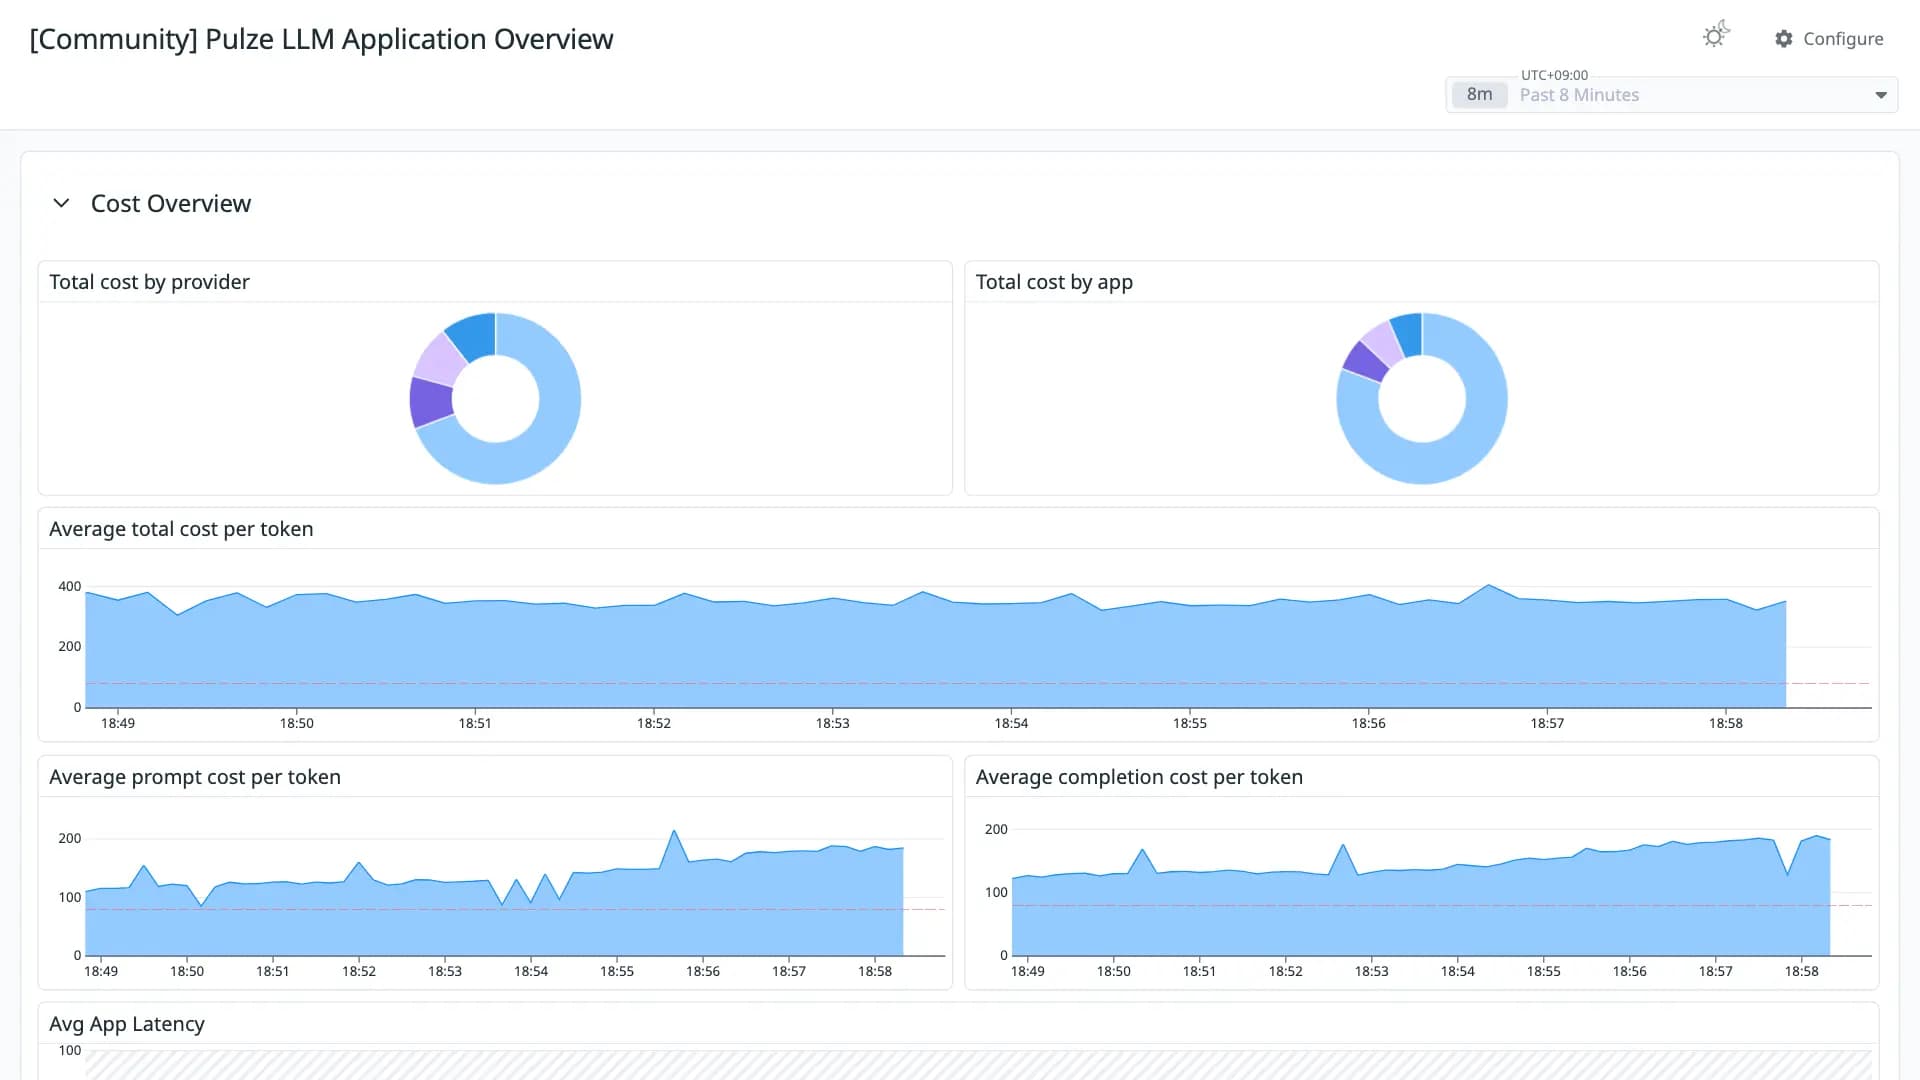Click the 'Total cost by app' widget title

[x=1054, y=282]
